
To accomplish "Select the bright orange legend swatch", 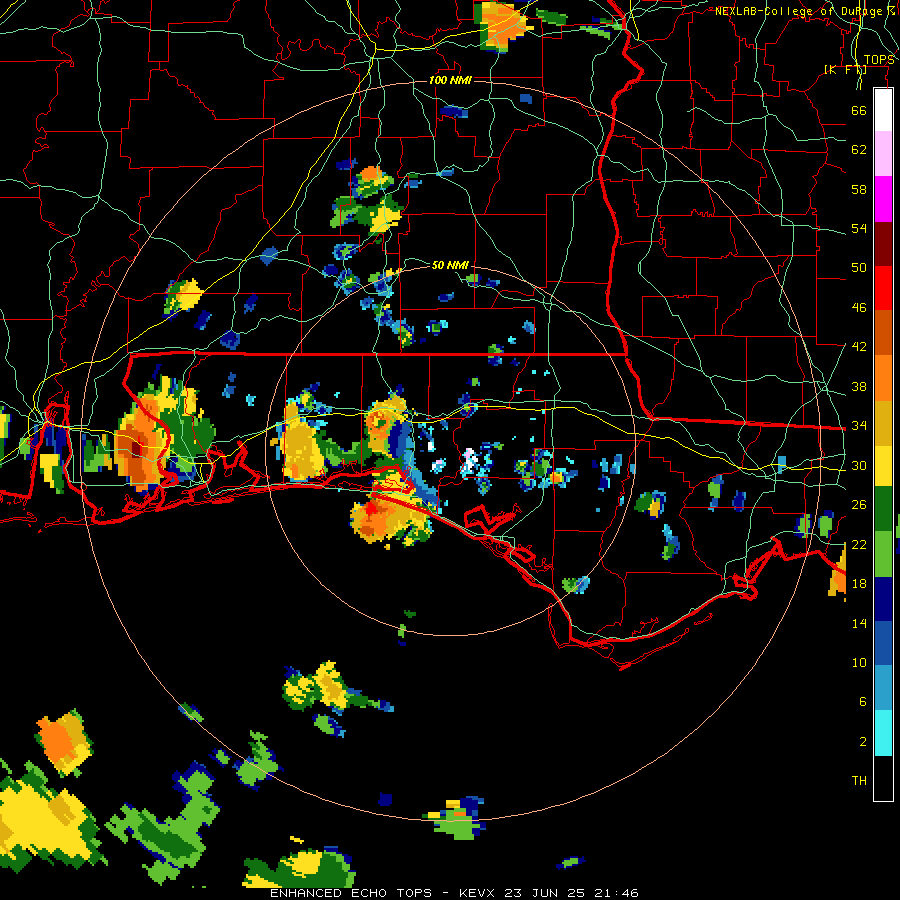I will click(883, 378).
